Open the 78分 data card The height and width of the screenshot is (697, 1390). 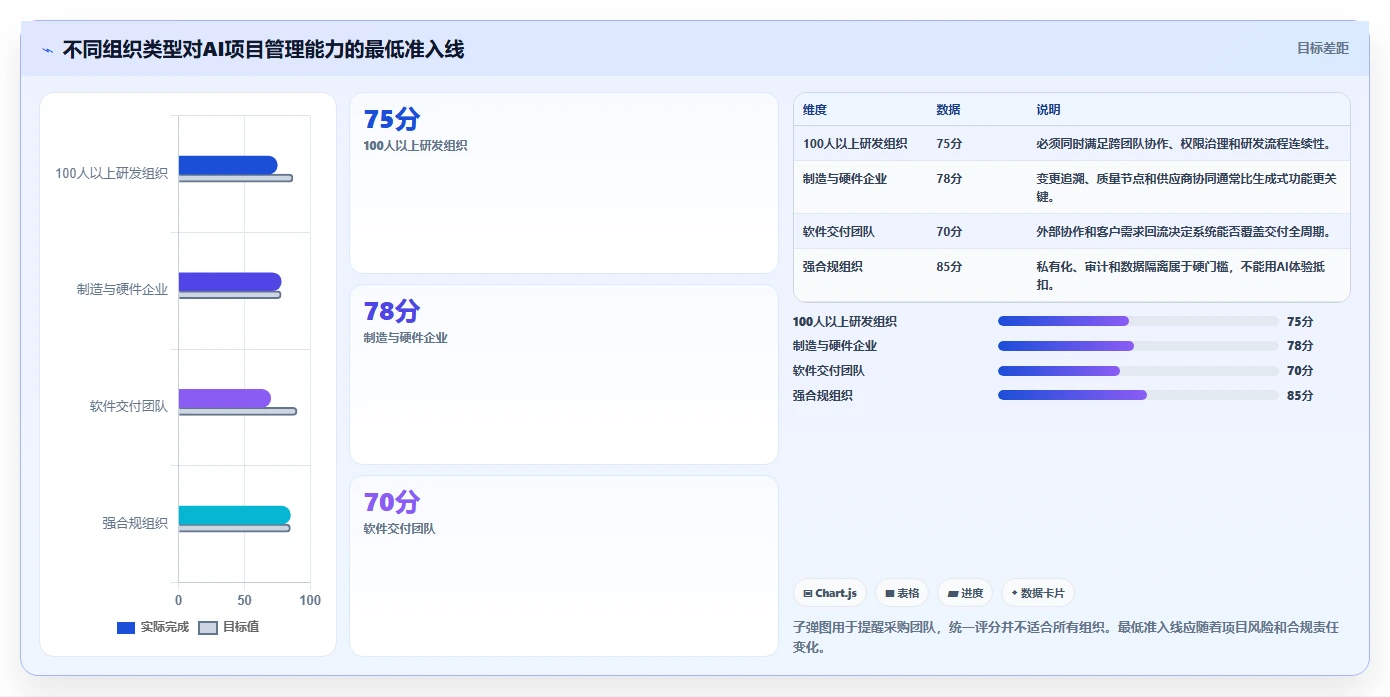coord(564,374)
